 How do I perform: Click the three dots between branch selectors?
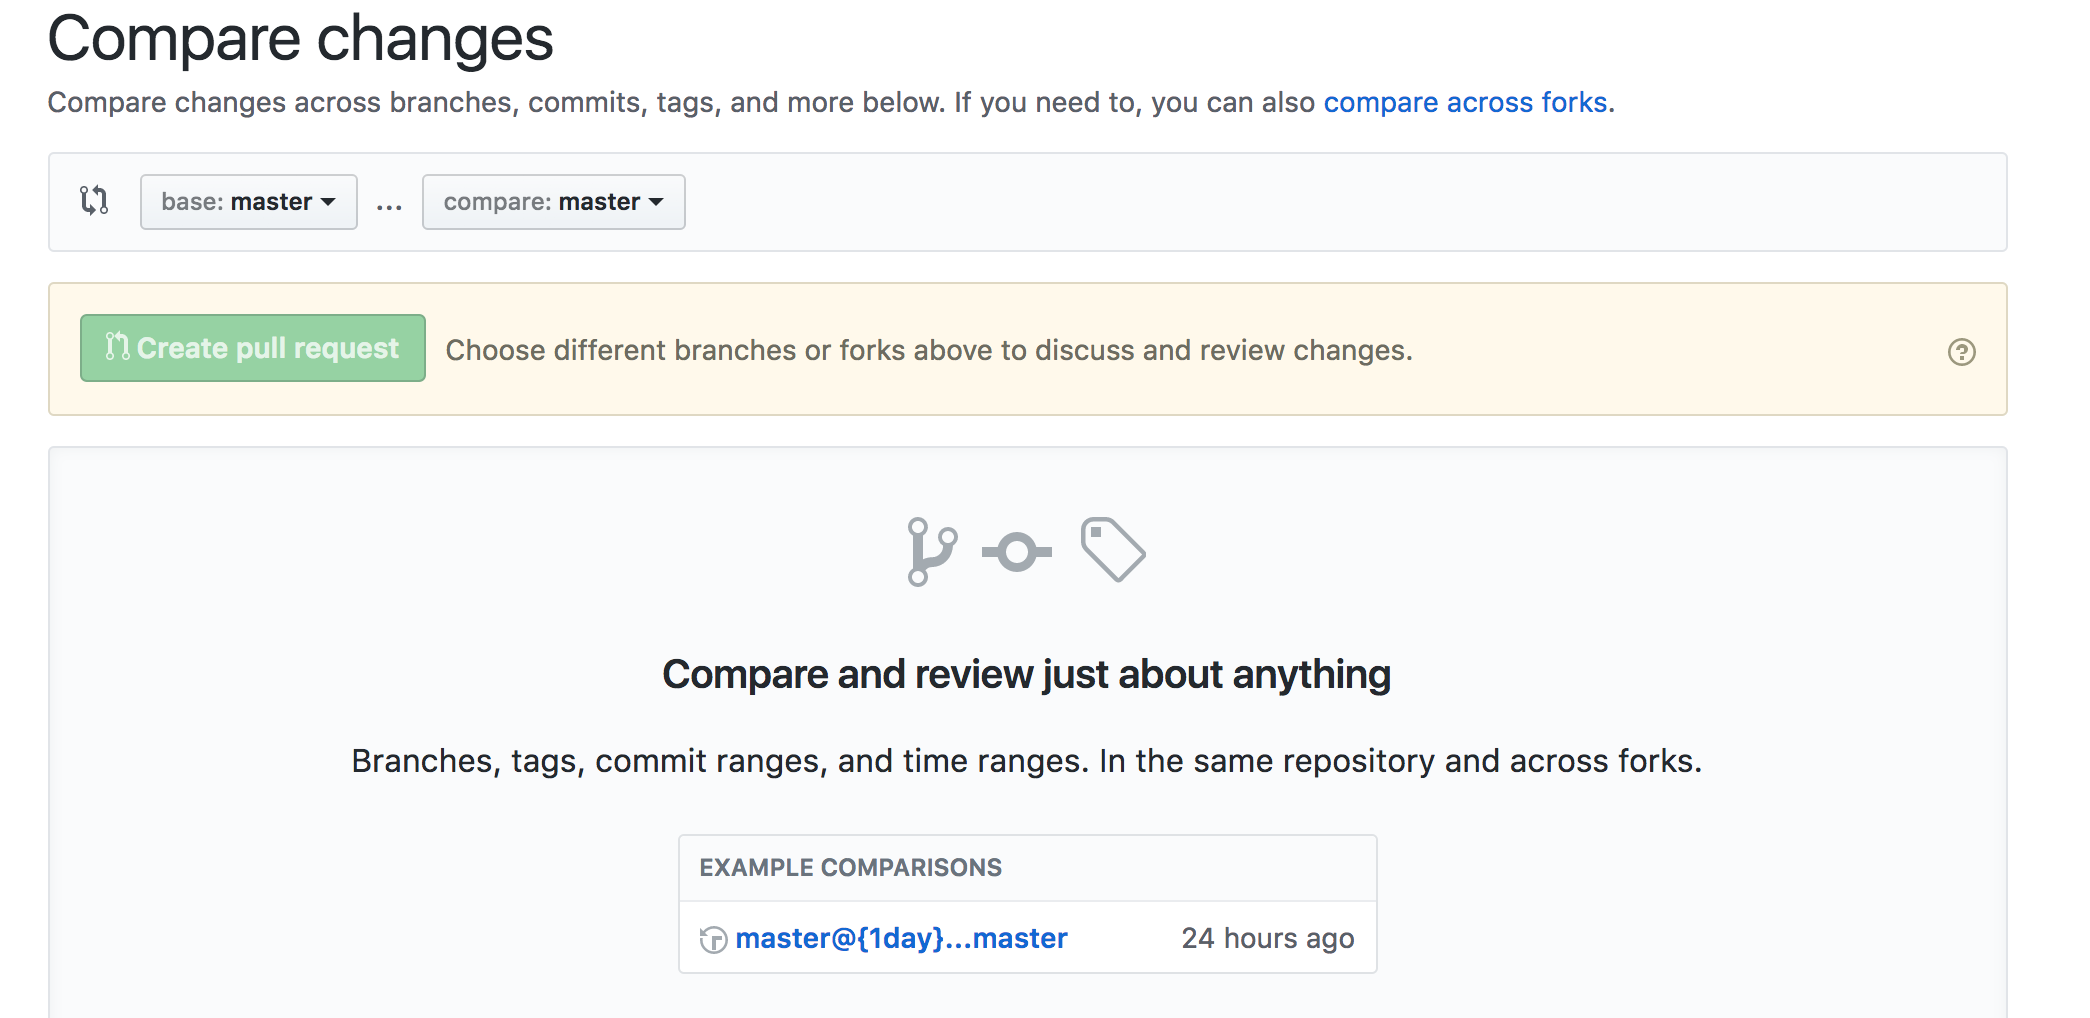pos(389,206)
